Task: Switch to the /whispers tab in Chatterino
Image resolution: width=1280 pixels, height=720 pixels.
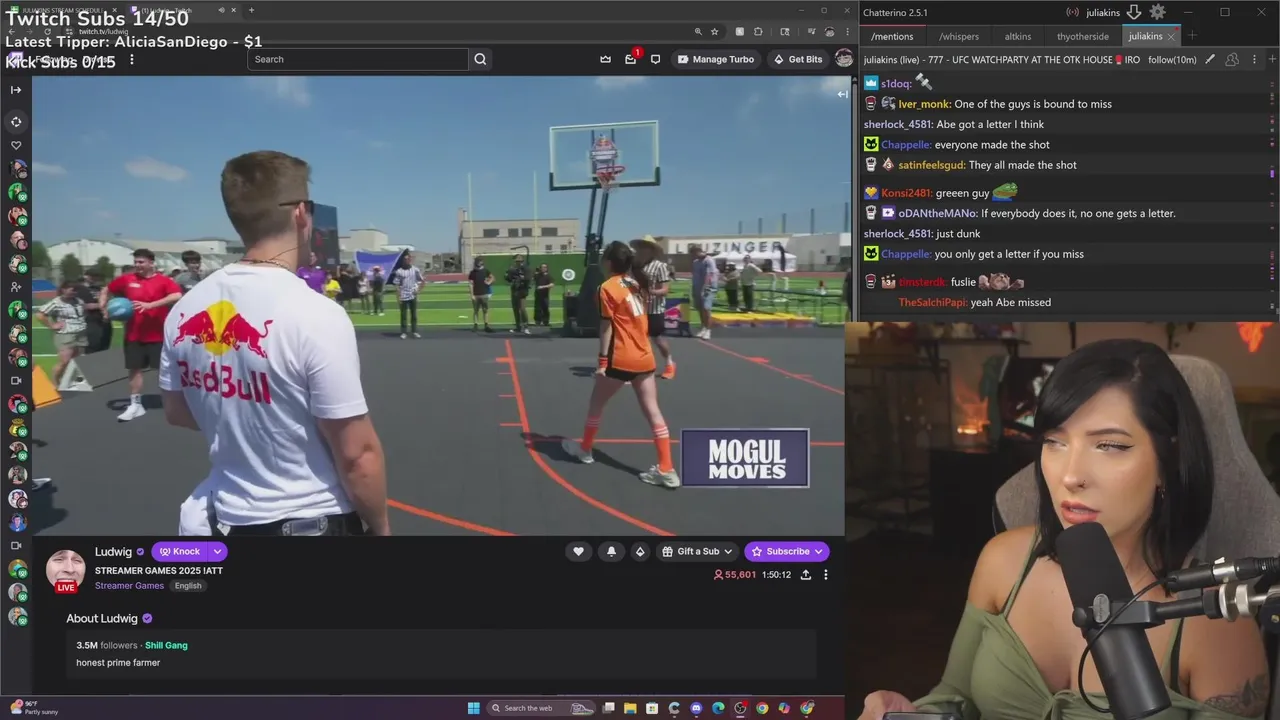Action: pyautogui.click(x=959, y=36)
